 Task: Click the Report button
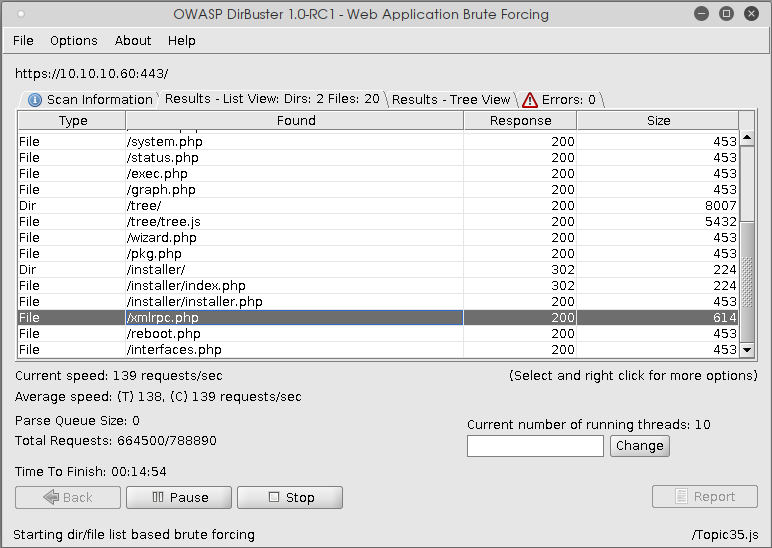[x=705, y=496]
